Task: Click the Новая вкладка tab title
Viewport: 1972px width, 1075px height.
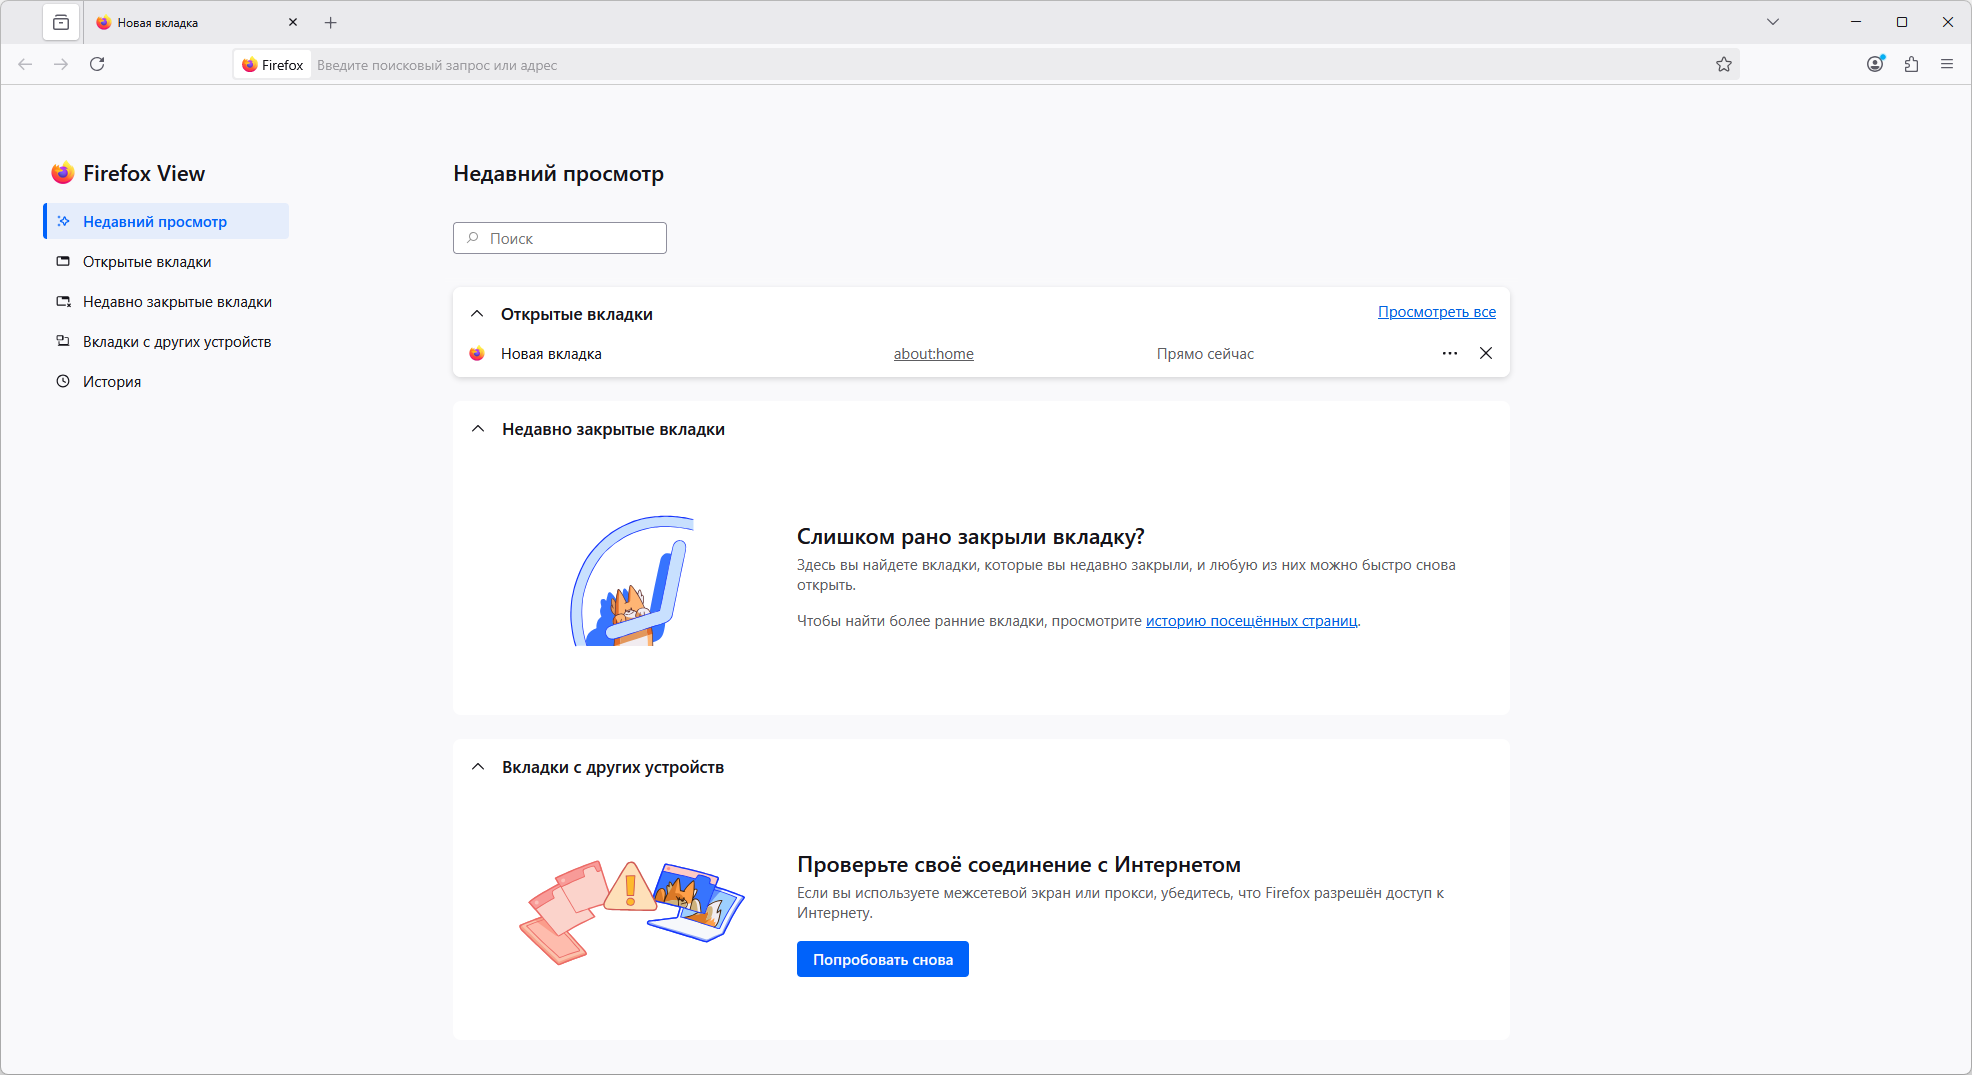Action: coord(158,22)
